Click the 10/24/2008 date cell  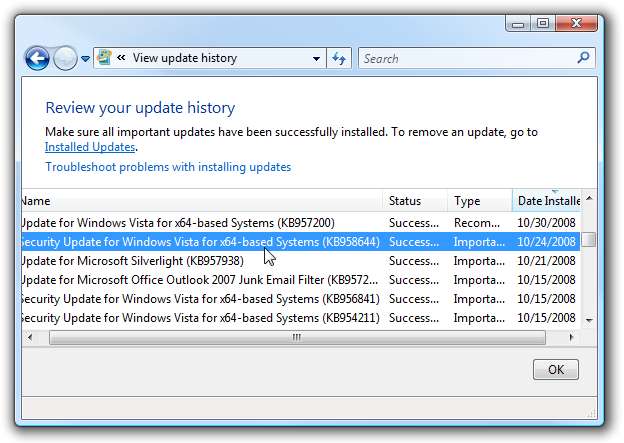pyautogui.click(x=546, y=242)
